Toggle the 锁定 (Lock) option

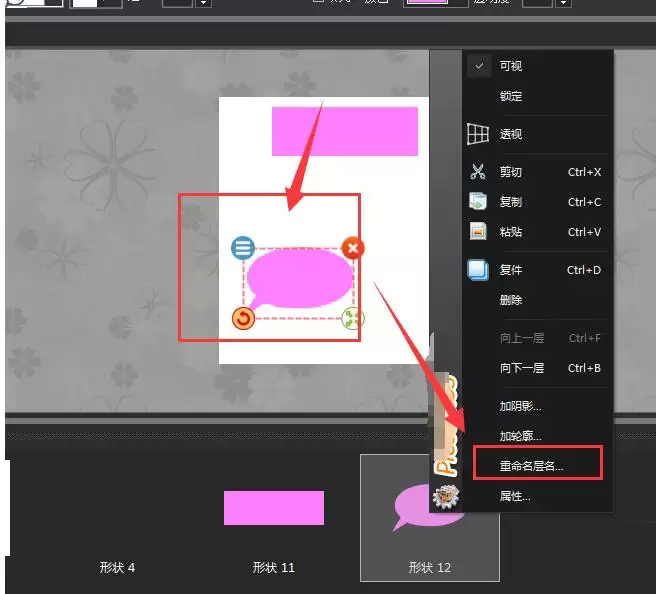[510, 96]
